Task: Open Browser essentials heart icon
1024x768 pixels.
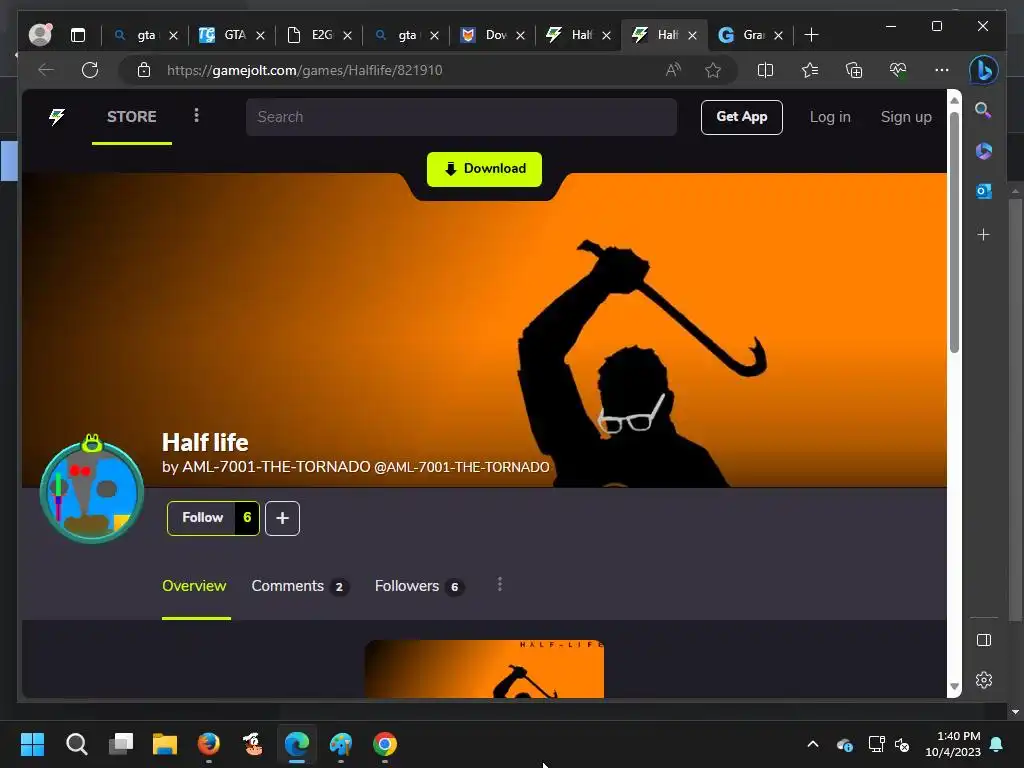Action: [x=898, y=70]
